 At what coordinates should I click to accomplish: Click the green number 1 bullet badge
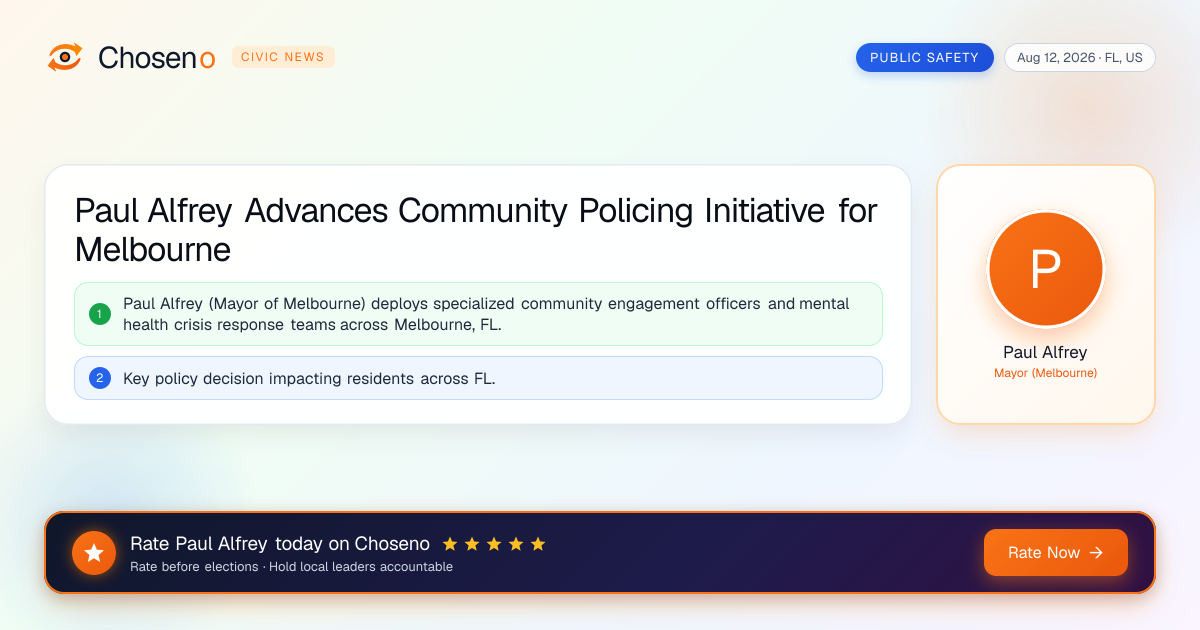99,314
